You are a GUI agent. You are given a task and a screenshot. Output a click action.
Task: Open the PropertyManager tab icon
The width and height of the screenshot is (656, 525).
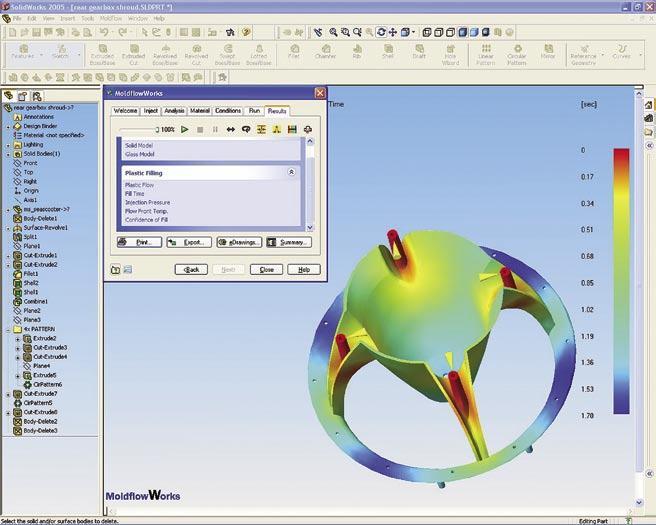tap(23, 96)
